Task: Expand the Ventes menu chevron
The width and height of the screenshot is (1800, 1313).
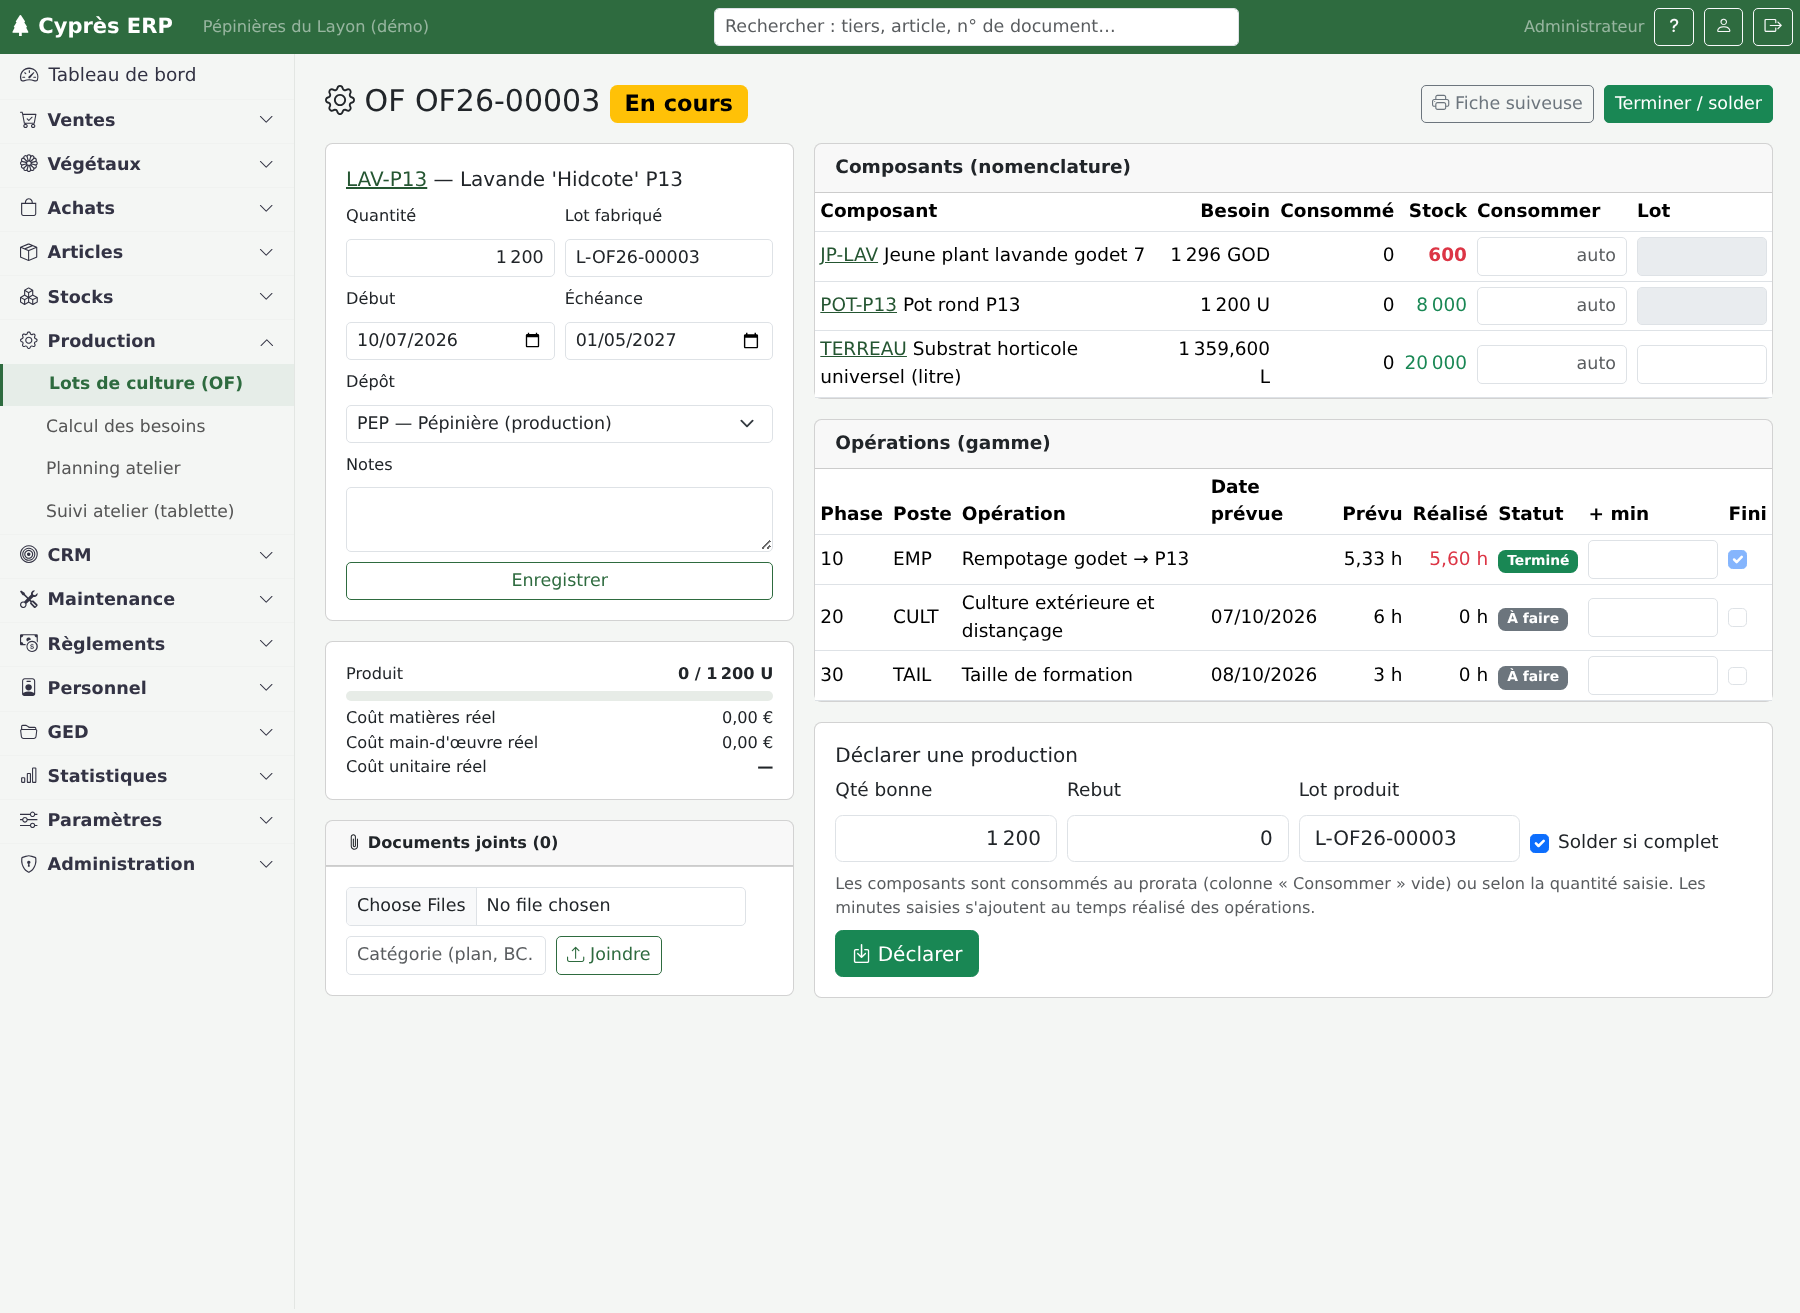Action: [x=266, y=120]
